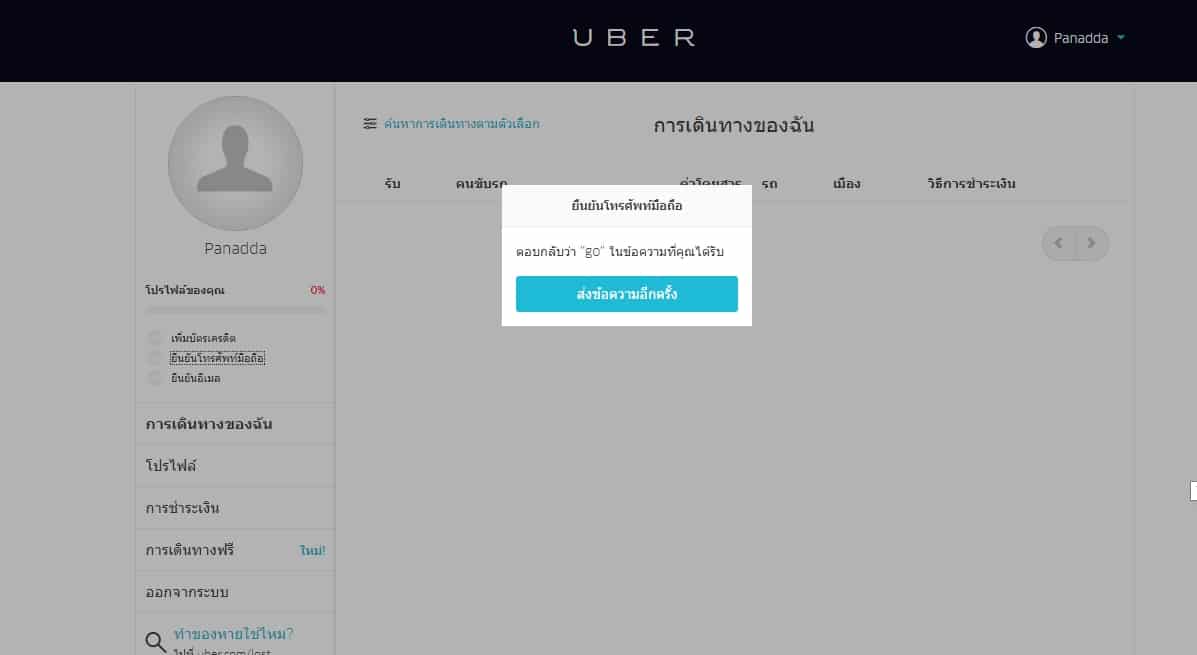Click the ส่งข้อความอีกครั้ง resend button
Screen dimensions: 1197x655
(627, 294)
